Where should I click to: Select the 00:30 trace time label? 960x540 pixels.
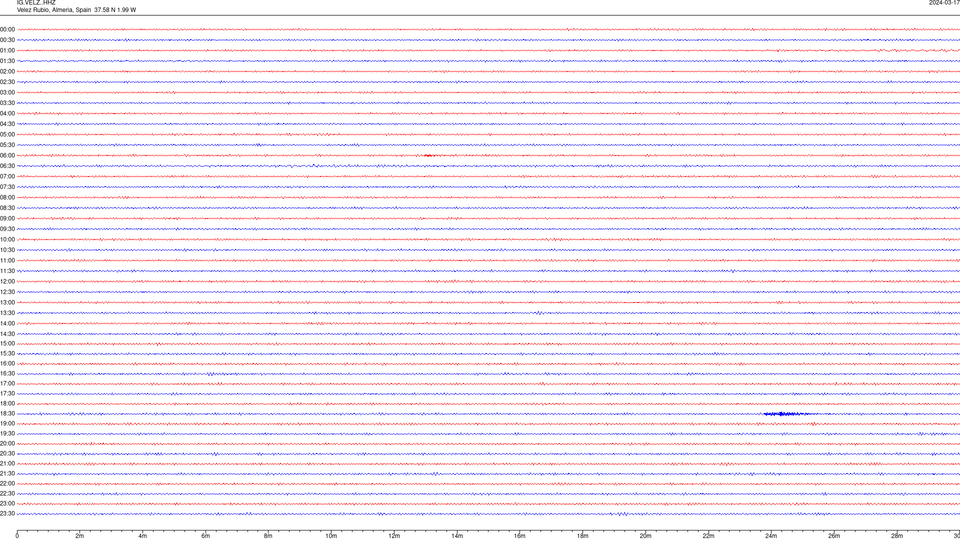point(7,40)
